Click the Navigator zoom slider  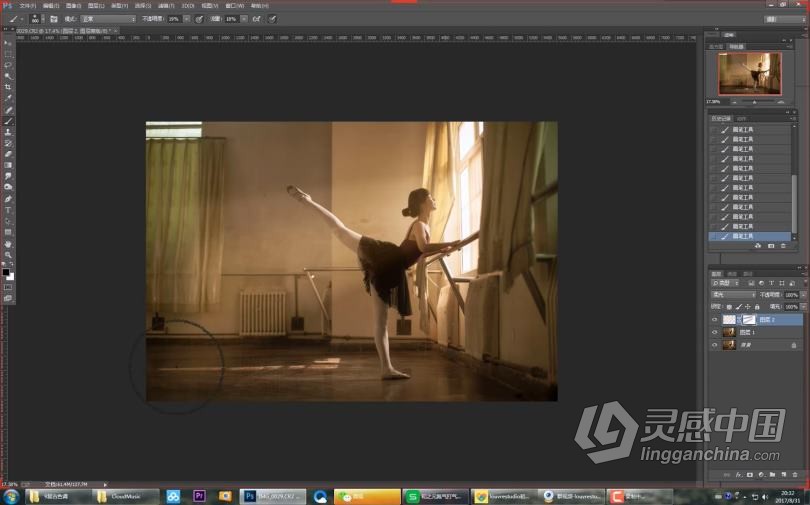(x=755, y=102)
